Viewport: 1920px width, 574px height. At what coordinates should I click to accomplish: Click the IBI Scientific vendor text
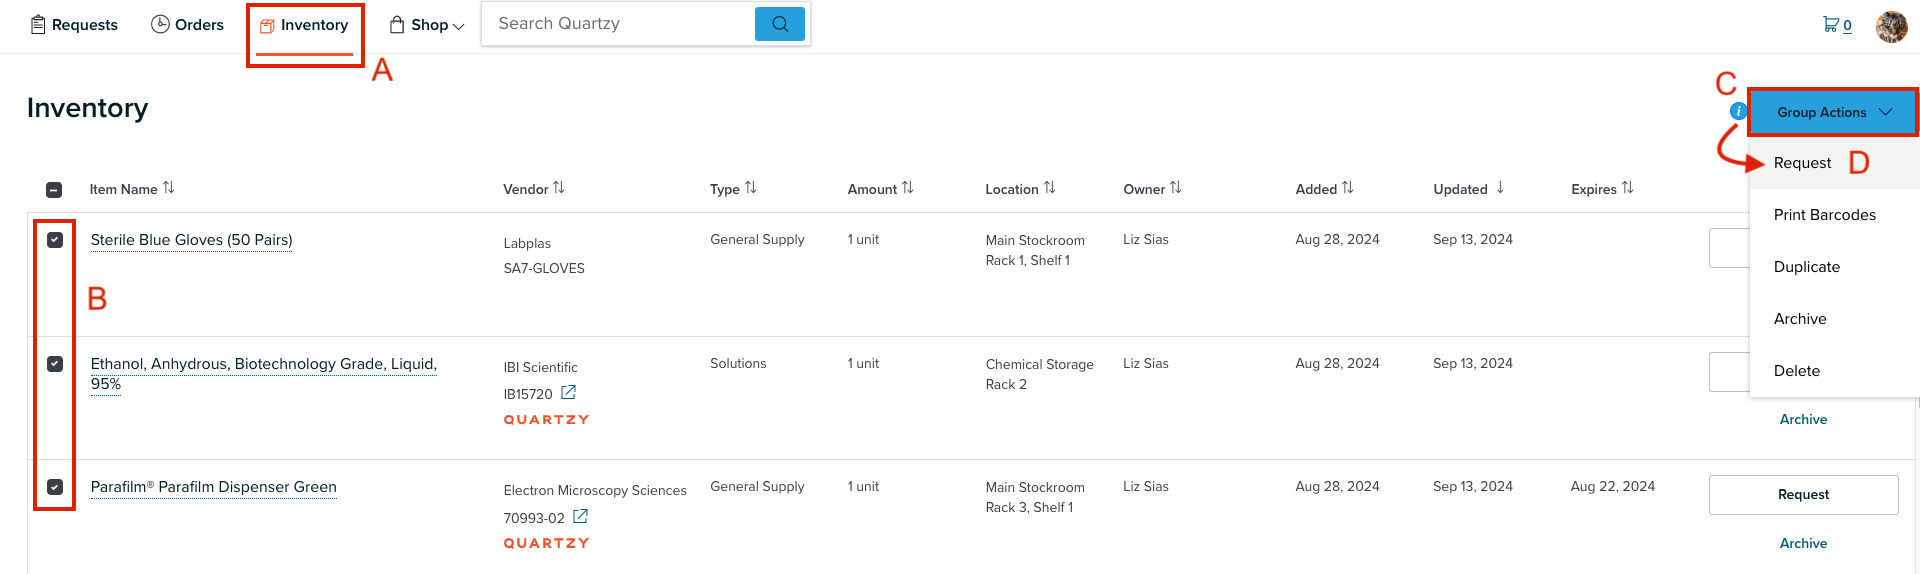[540, 368]
